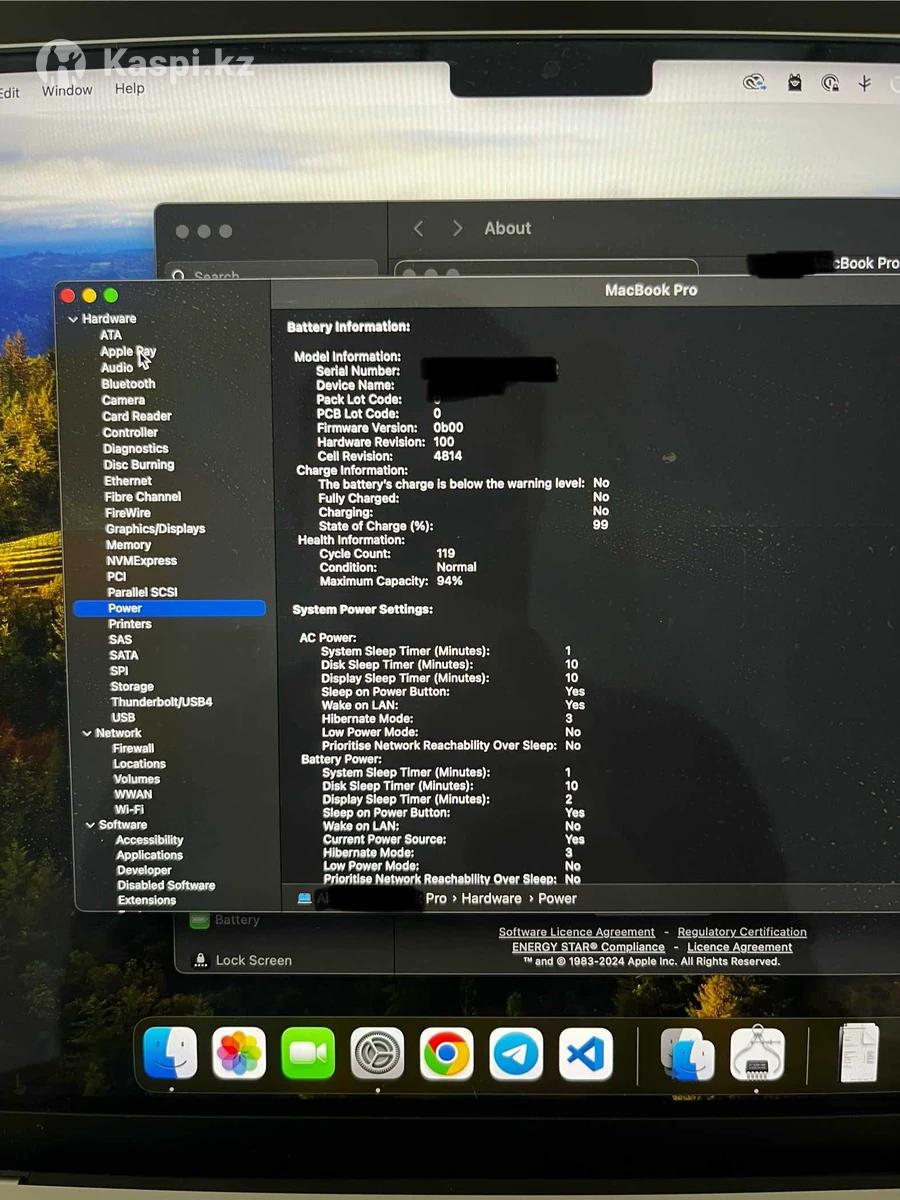Open Lock Screen in Settings sidebar
This screenshot has height=1200, width=900.
pos(254,961)
